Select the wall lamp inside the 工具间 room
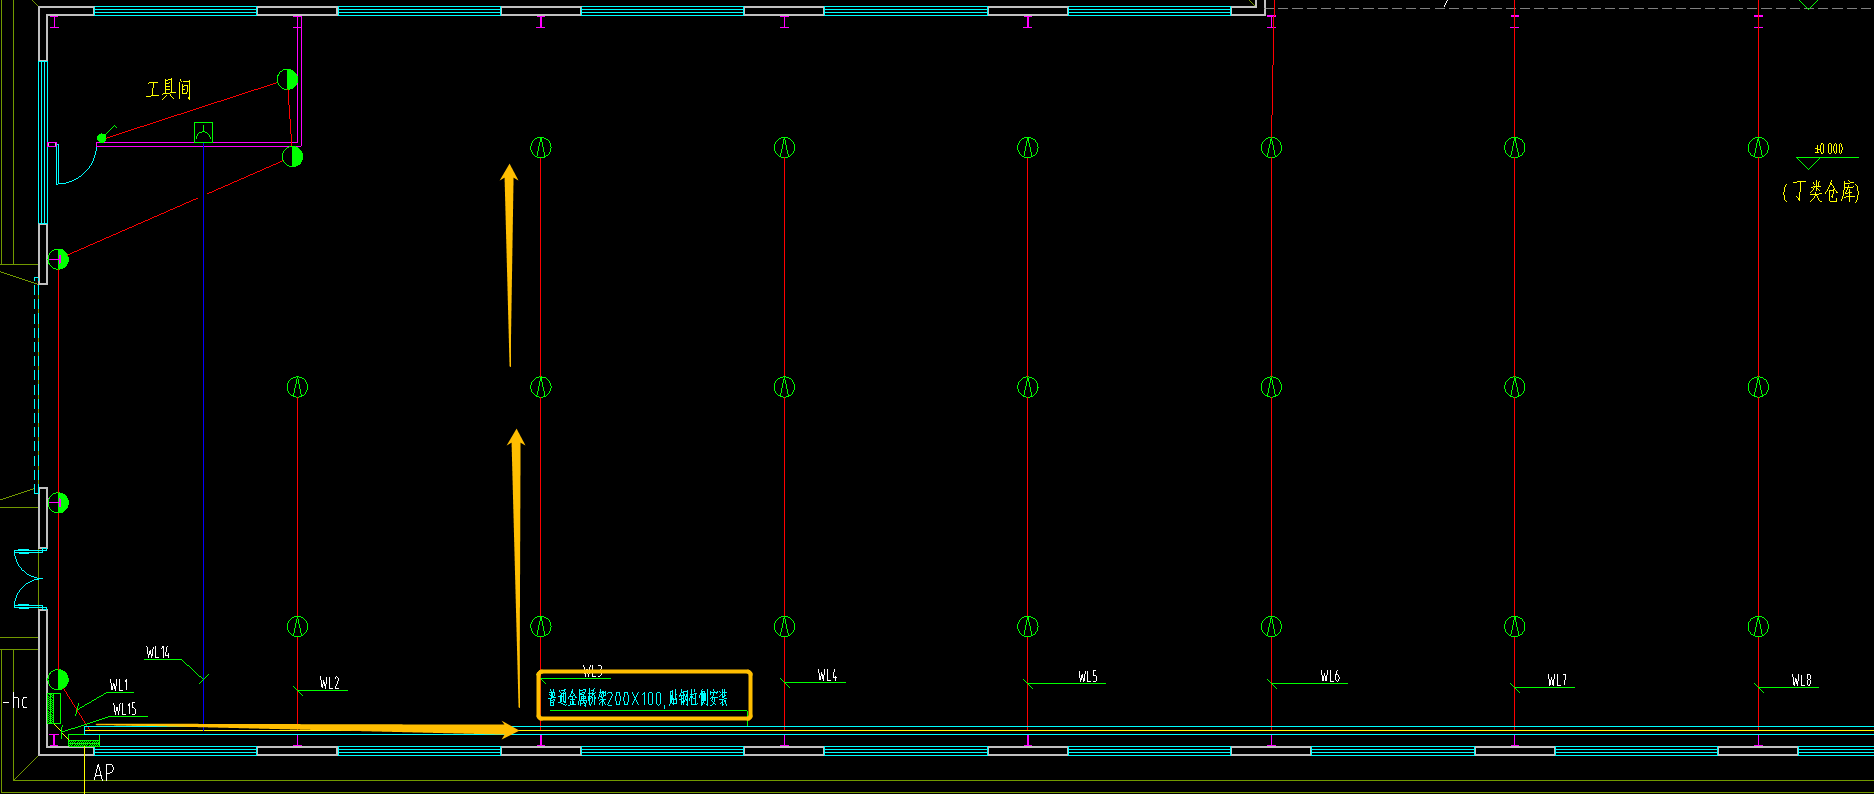The height and width of the screenshot is (794, 1874). pyautogui.click(x=287, y=79)
